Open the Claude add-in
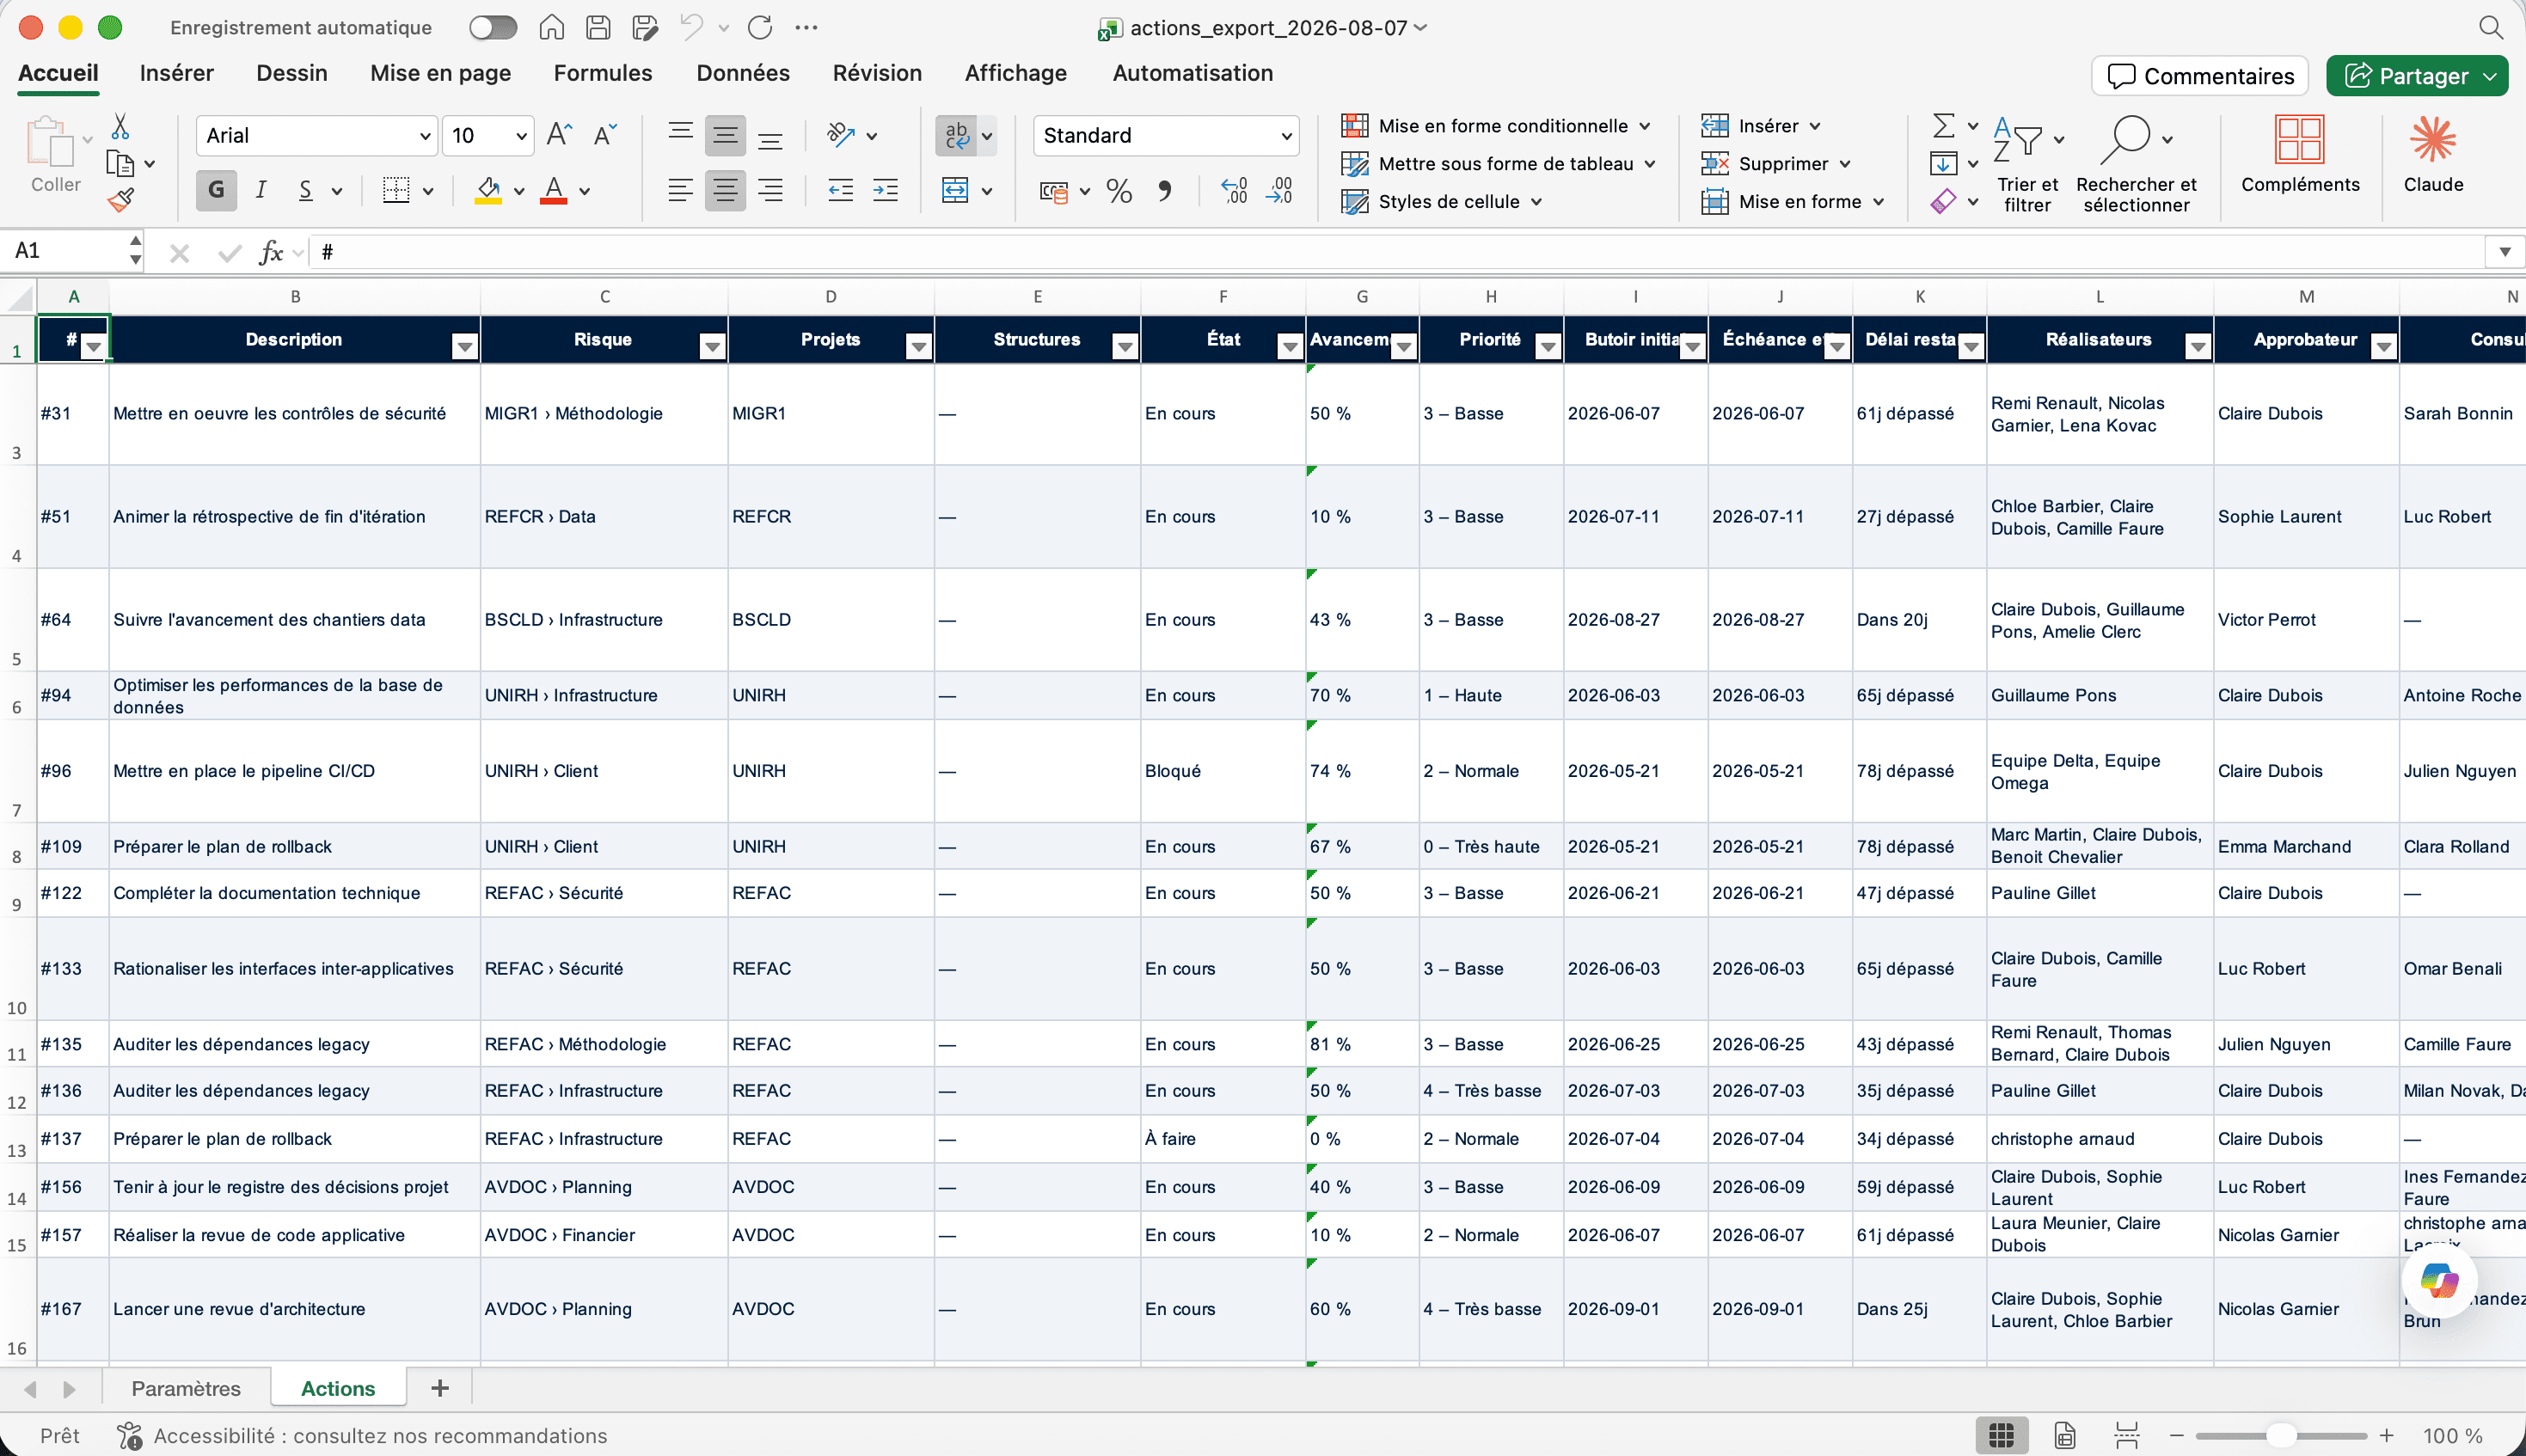The height and width of the screenshot is (1456, 2526). 2433,155
